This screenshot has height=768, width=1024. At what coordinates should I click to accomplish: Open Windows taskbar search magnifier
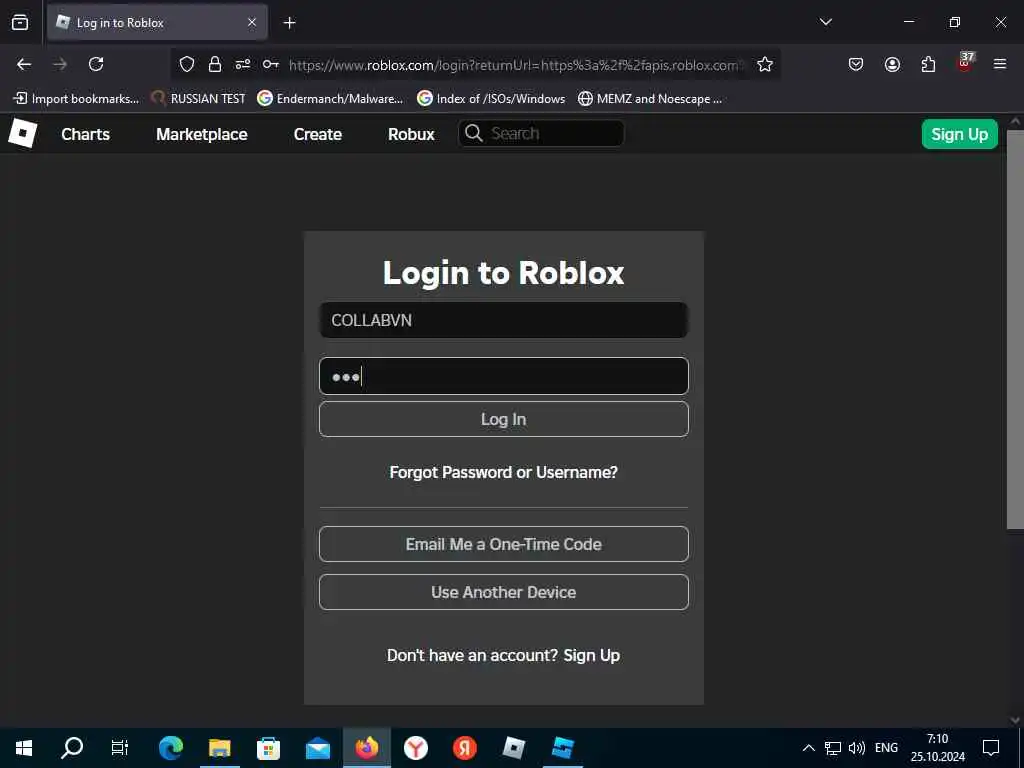[72, 748]
